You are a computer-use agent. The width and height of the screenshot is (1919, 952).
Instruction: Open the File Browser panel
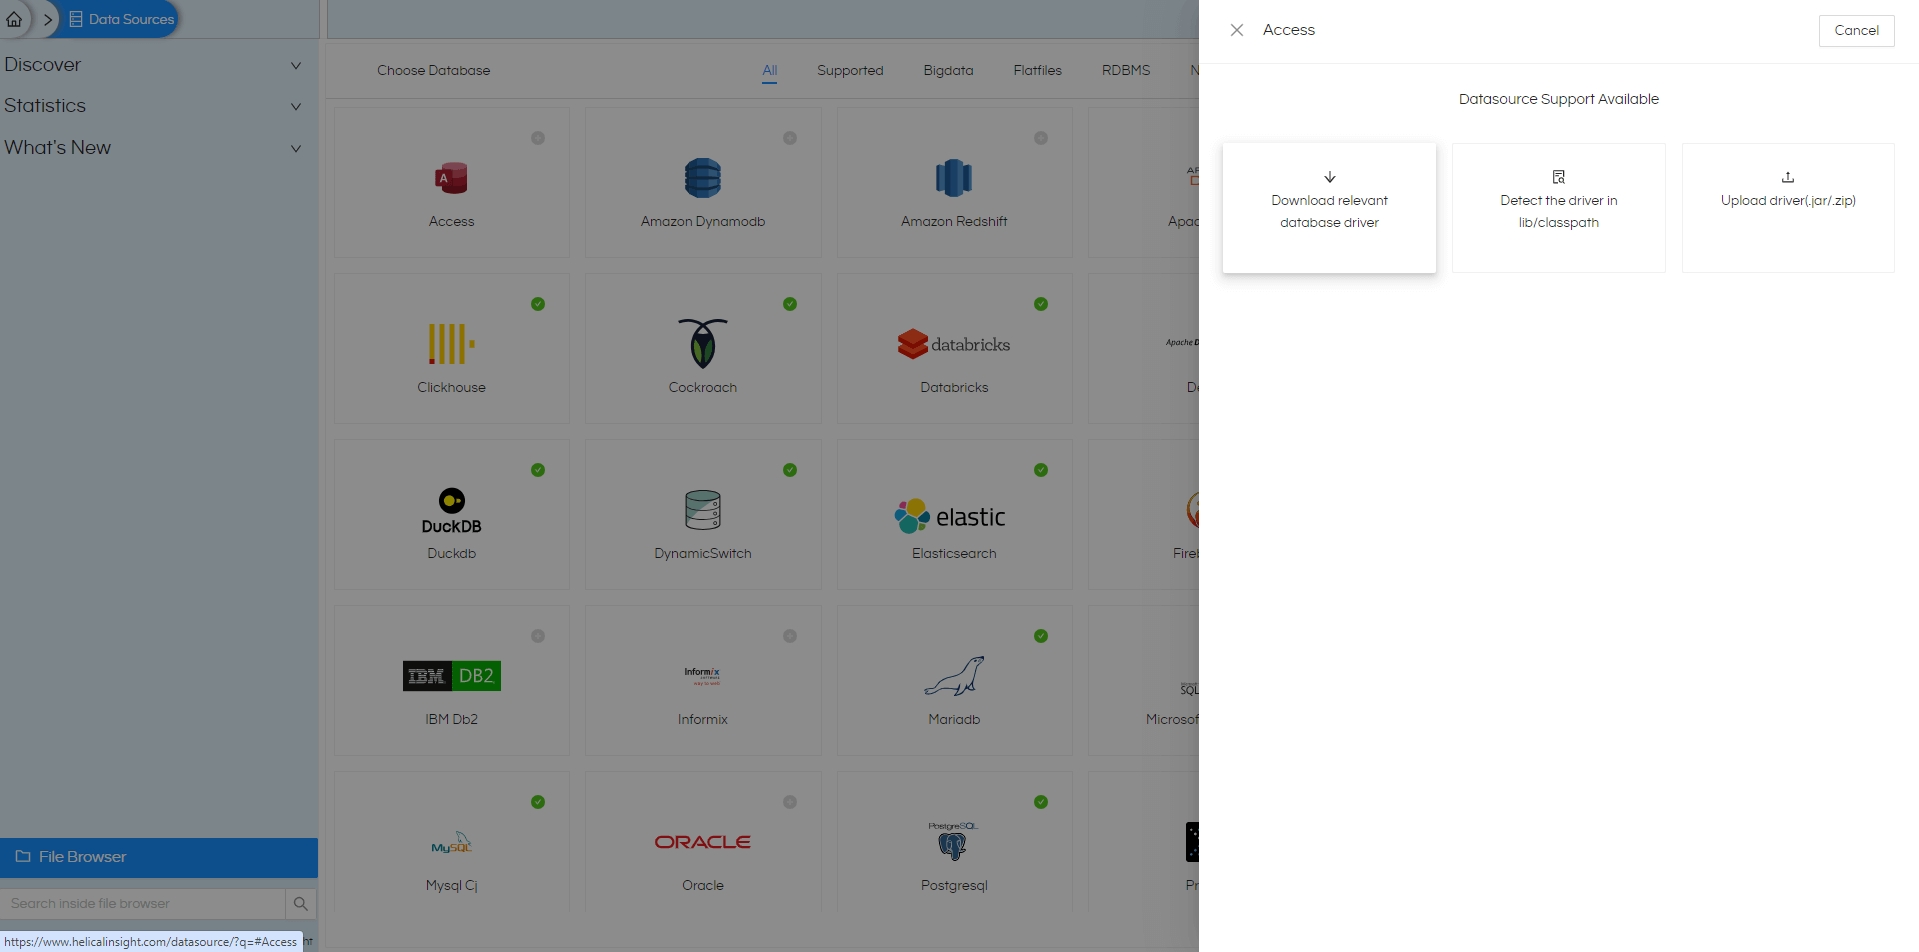(x=159, y=857)
